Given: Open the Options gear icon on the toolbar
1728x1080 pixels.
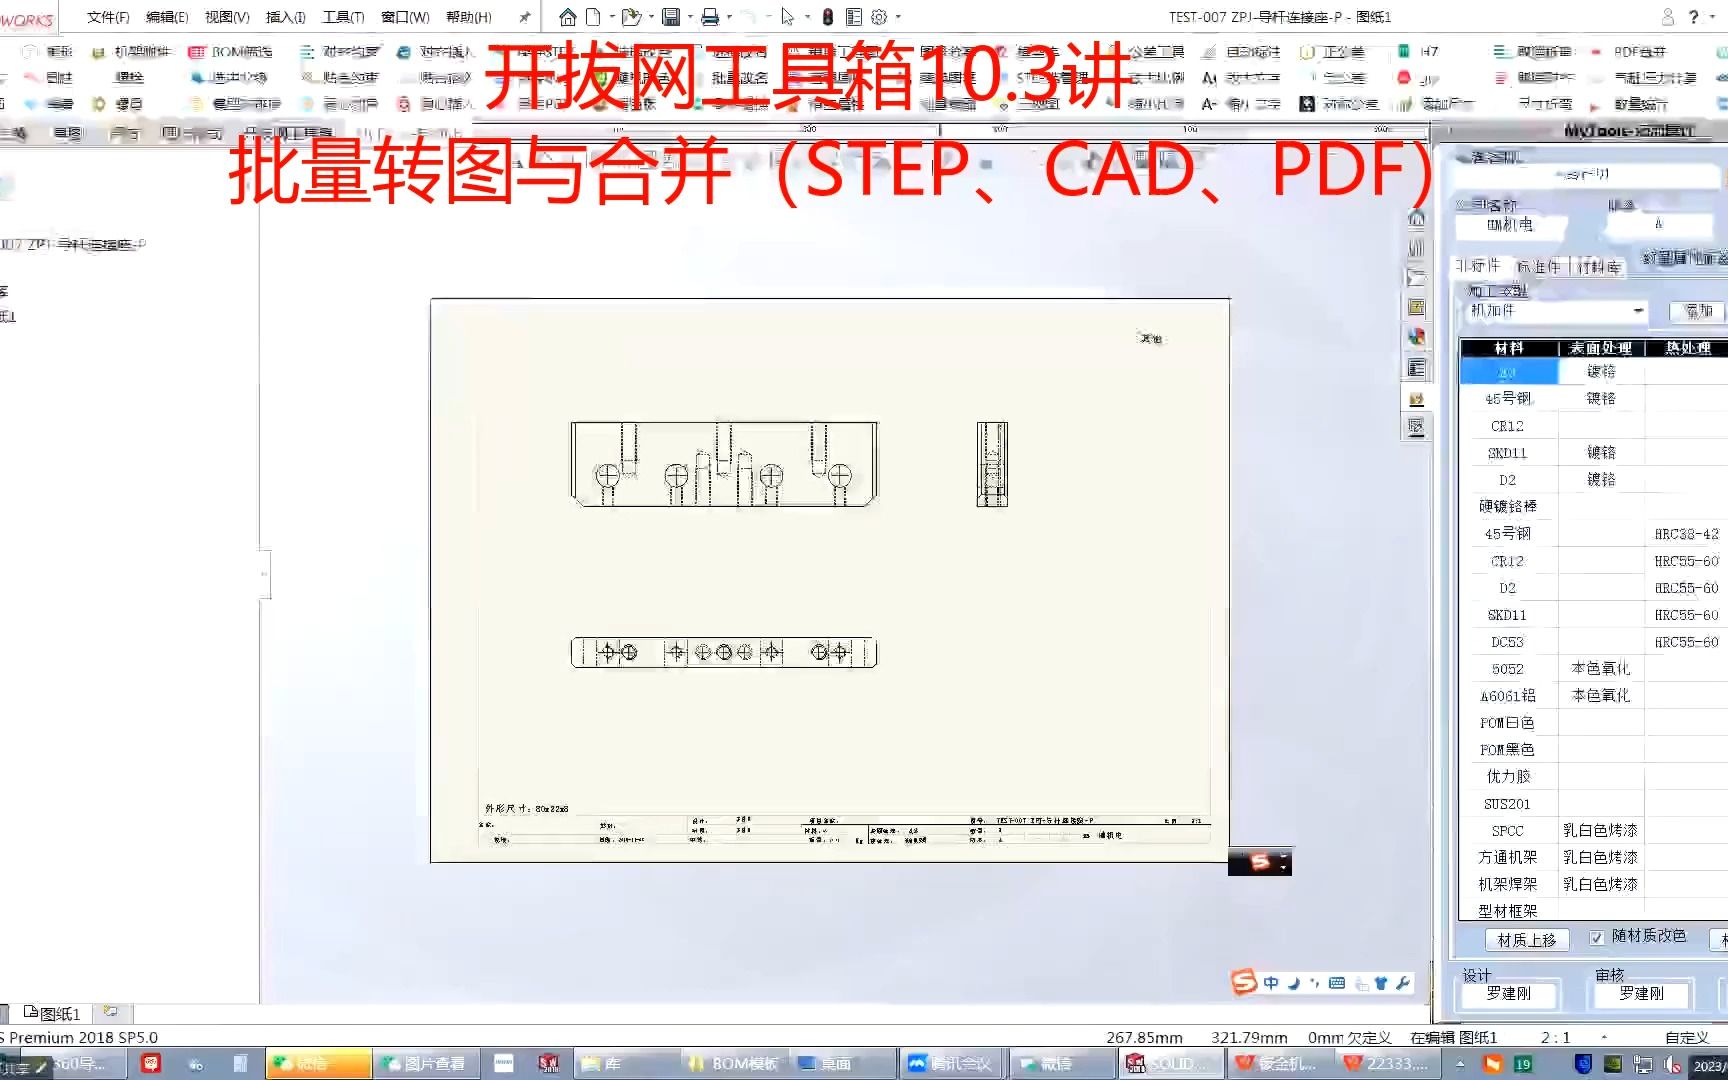Looking at the screenshot, I should click(878, 17).
